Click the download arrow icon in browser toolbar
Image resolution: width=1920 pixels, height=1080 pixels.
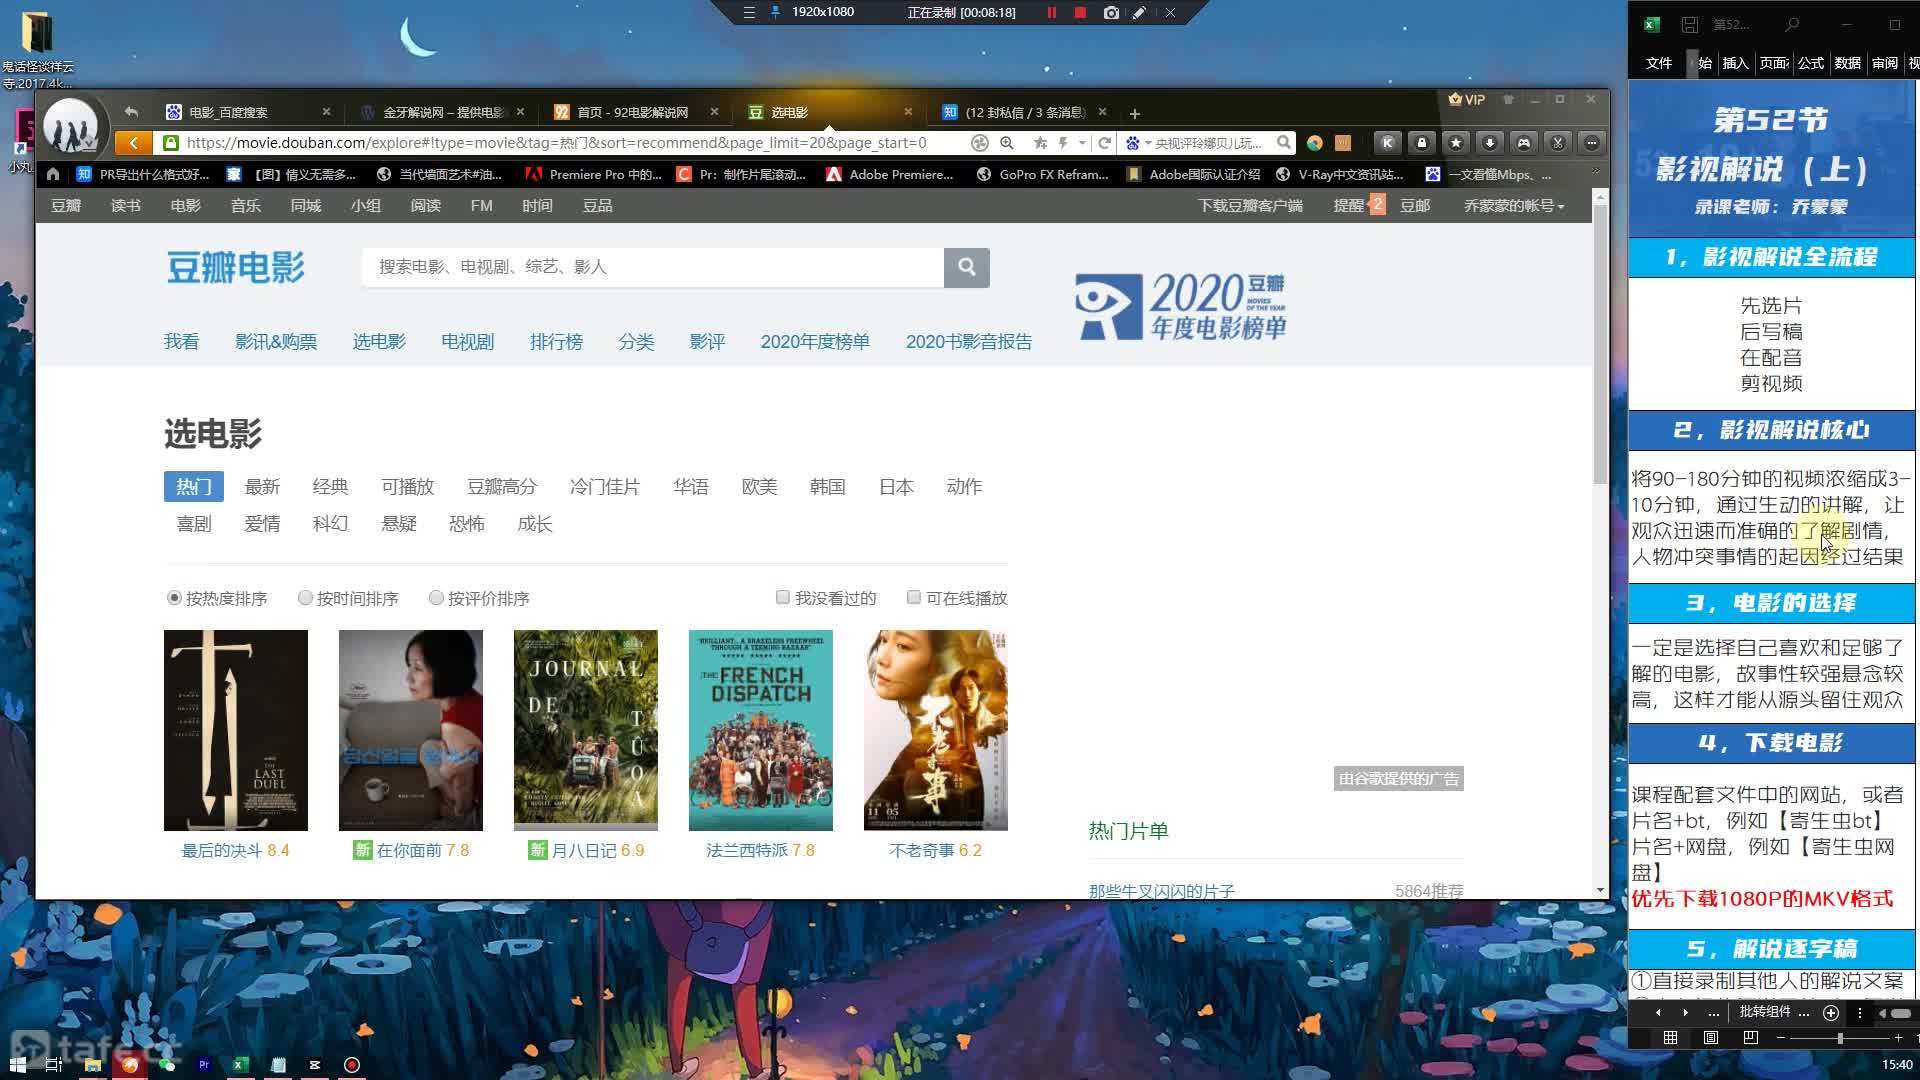[x=1489, y=143]
